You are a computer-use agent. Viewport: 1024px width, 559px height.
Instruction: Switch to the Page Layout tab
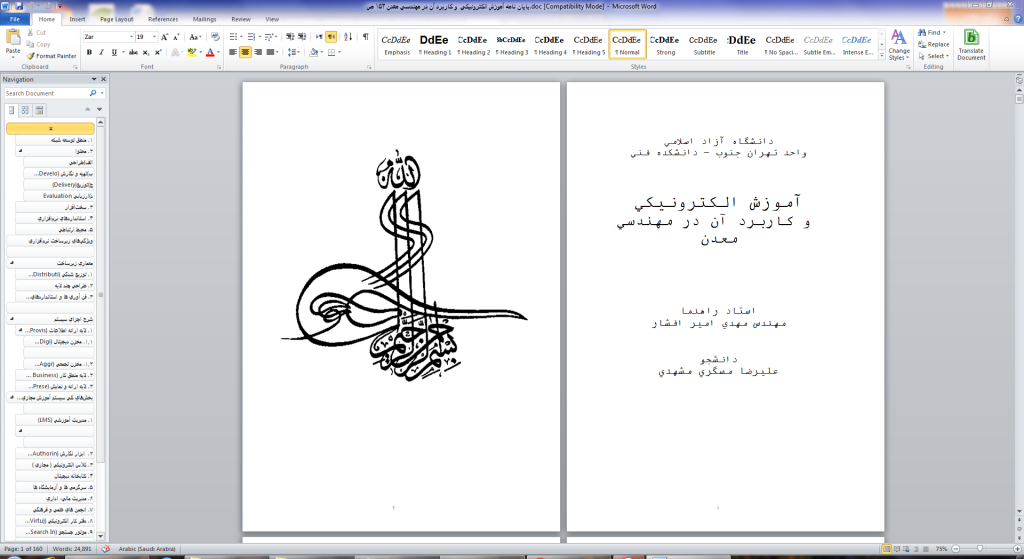[x=117, y=19]
